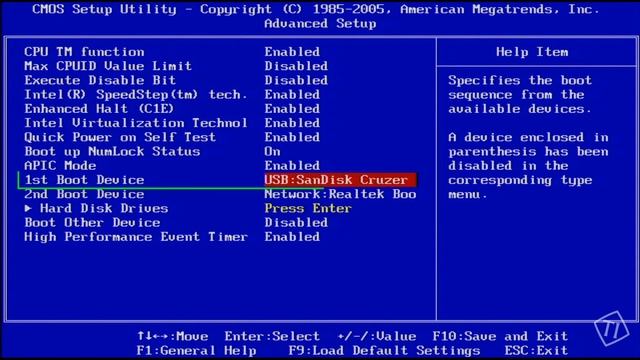Toggle Quick Power on Self Test value

292,137
